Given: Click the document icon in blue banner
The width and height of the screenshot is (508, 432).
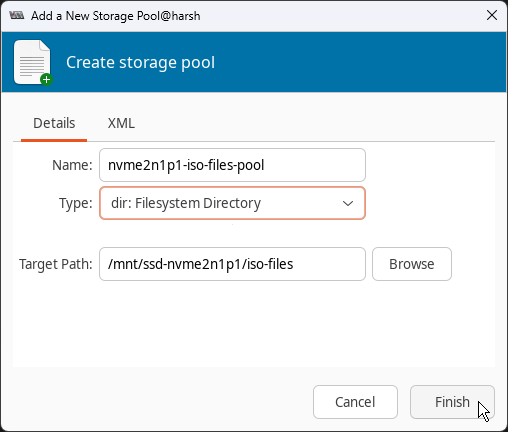Looking at the screenshot, I should (33, 62).
